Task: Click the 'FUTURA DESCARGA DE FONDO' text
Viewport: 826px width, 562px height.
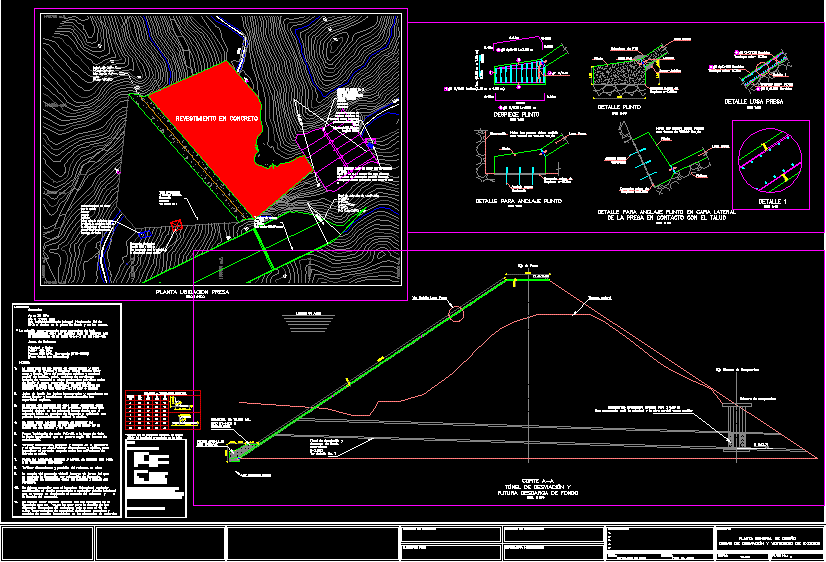Action: 537,493
